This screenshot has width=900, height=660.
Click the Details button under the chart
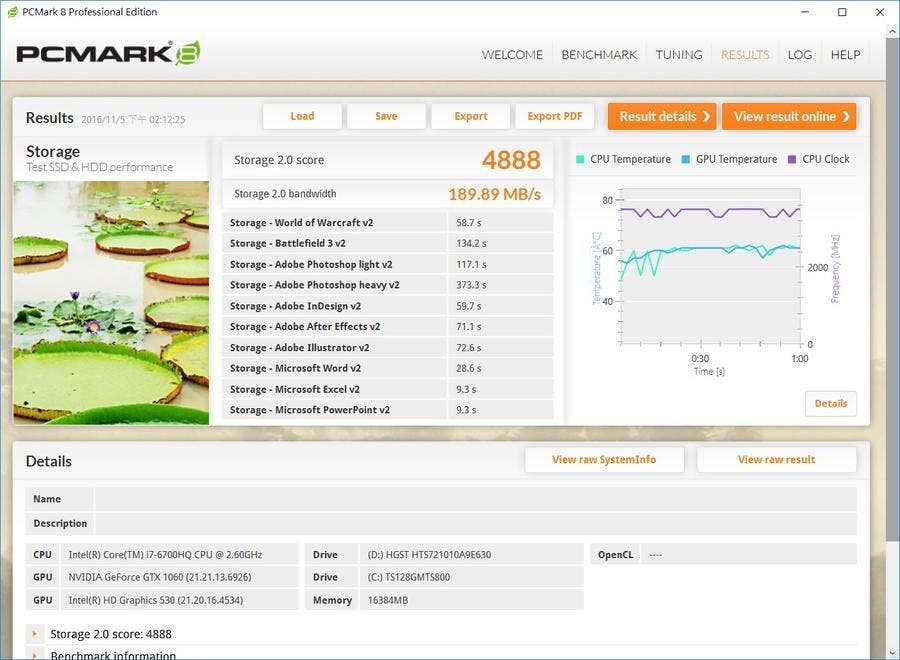[x=831, y=403]
